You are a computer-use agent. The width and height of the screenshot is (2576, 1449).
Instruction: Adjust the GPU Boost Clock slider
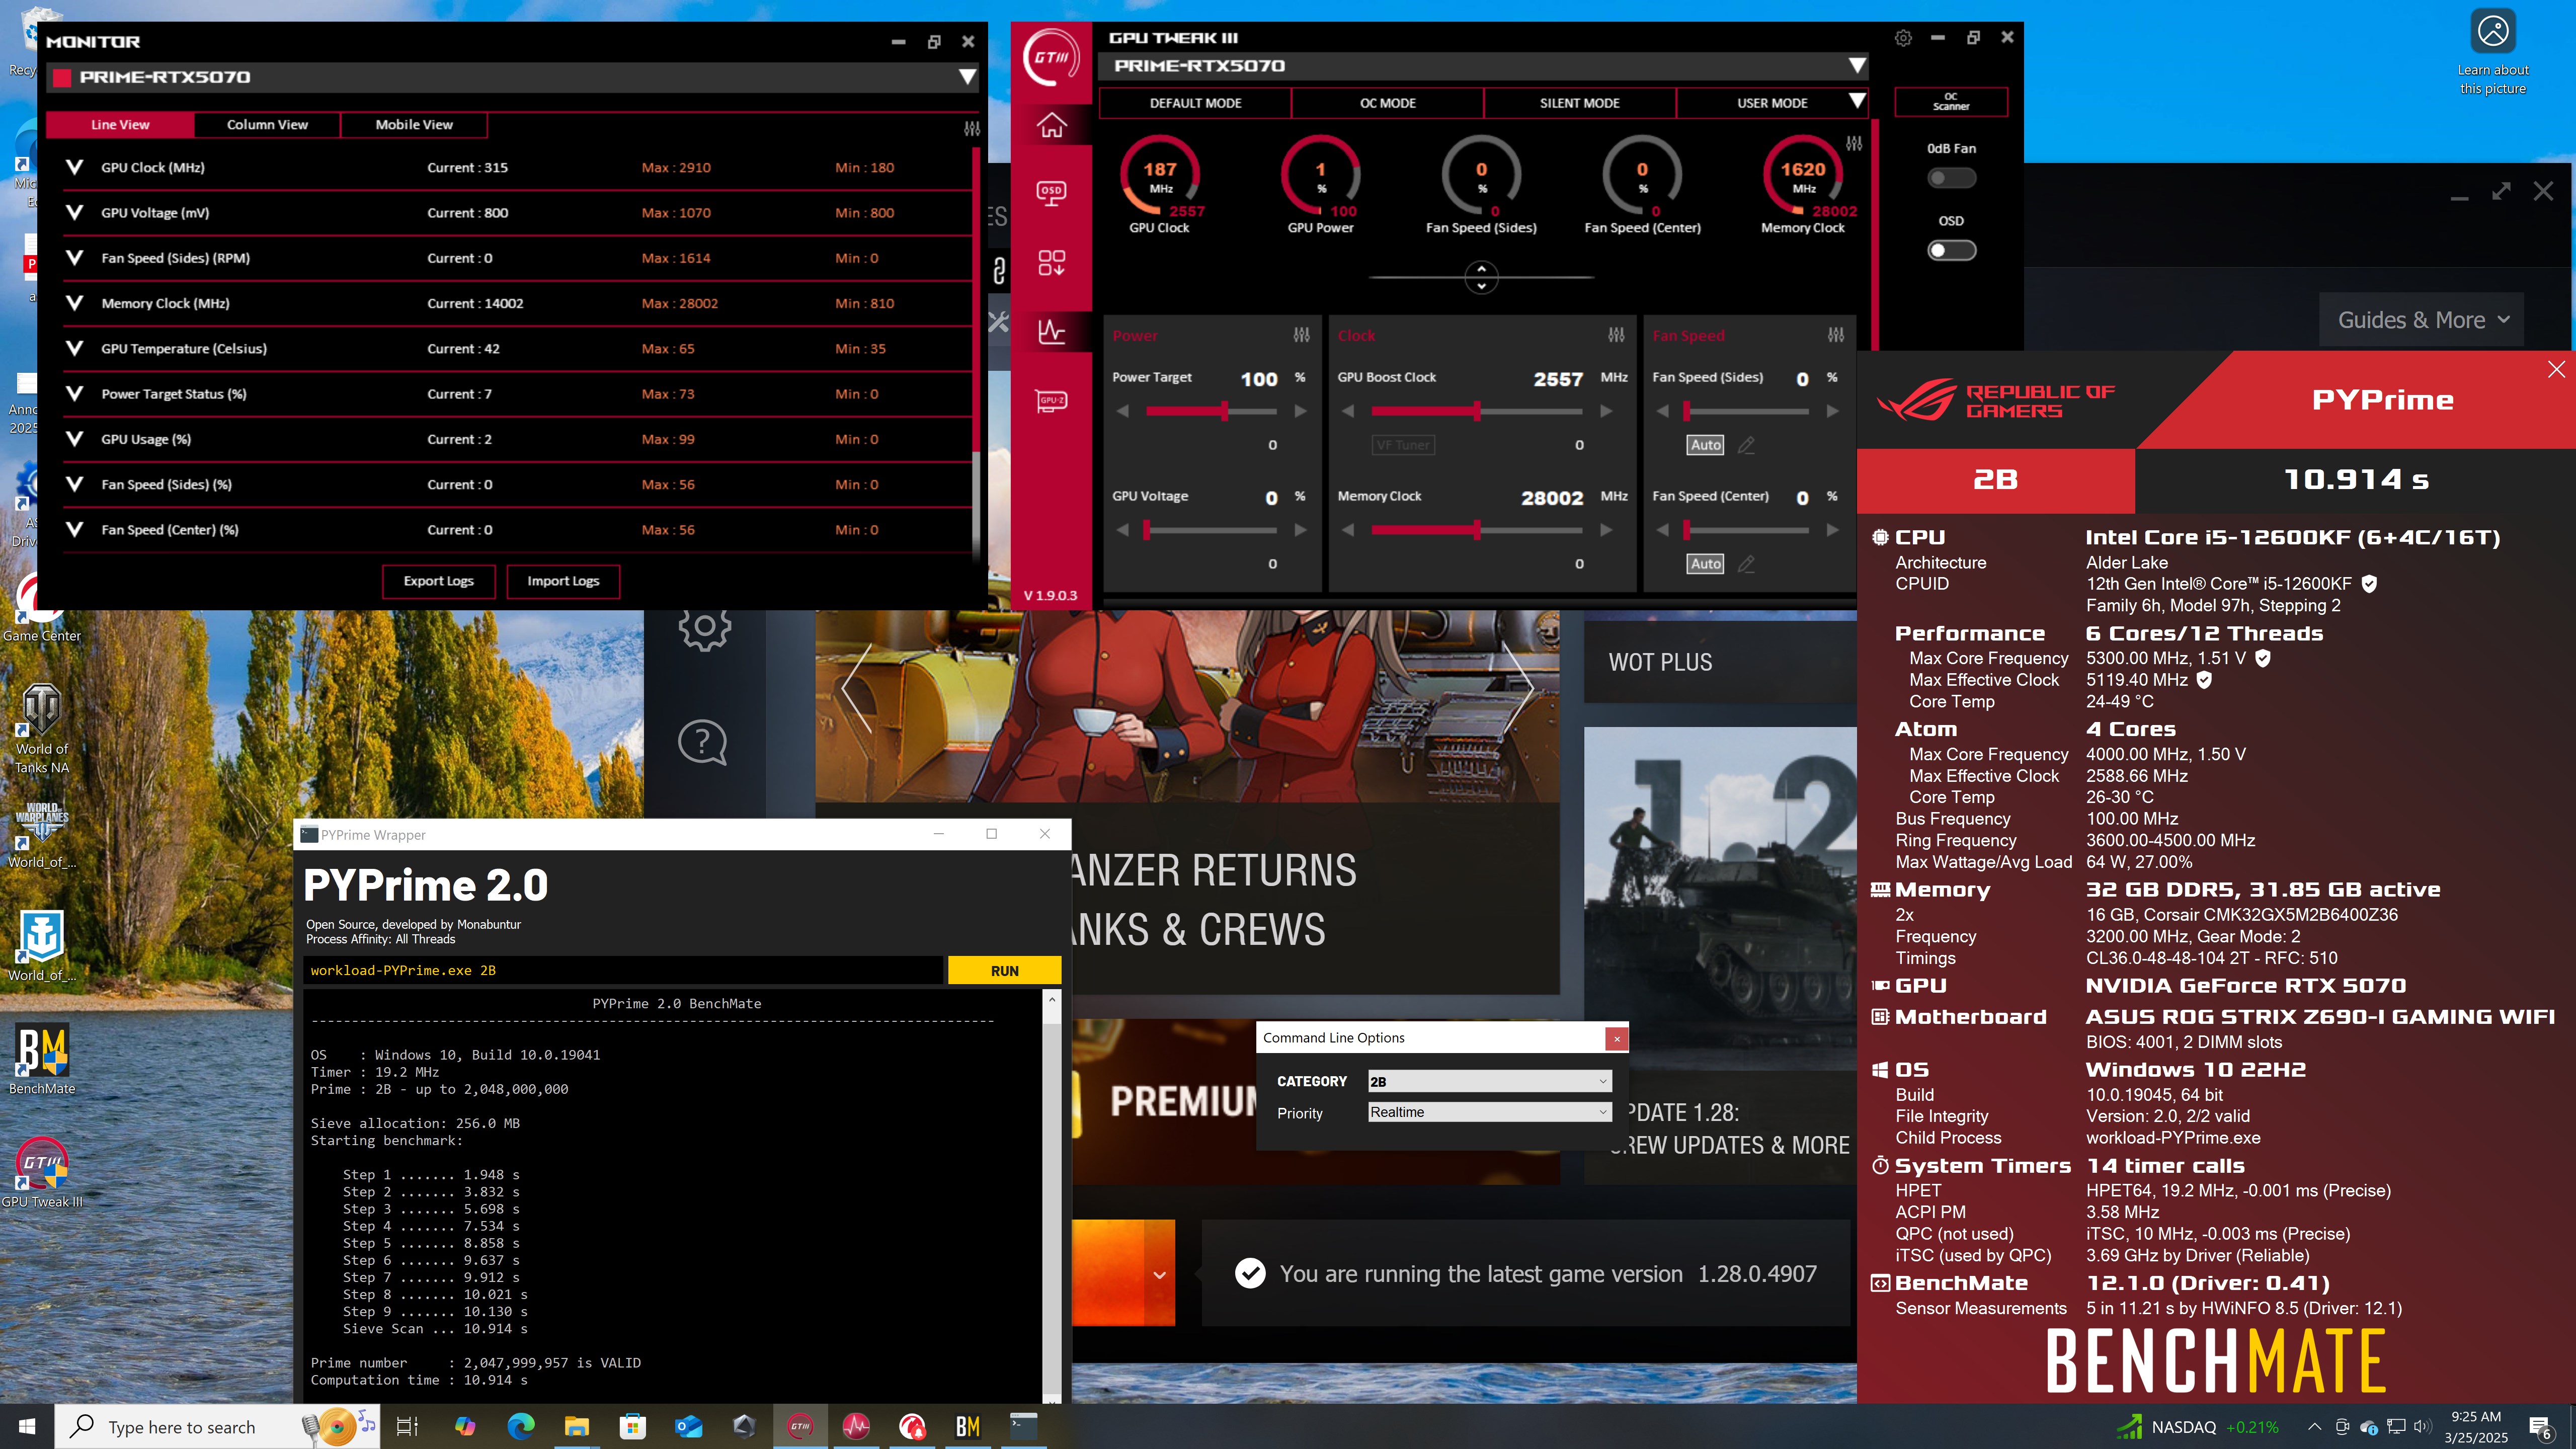tap(1477, 411)
